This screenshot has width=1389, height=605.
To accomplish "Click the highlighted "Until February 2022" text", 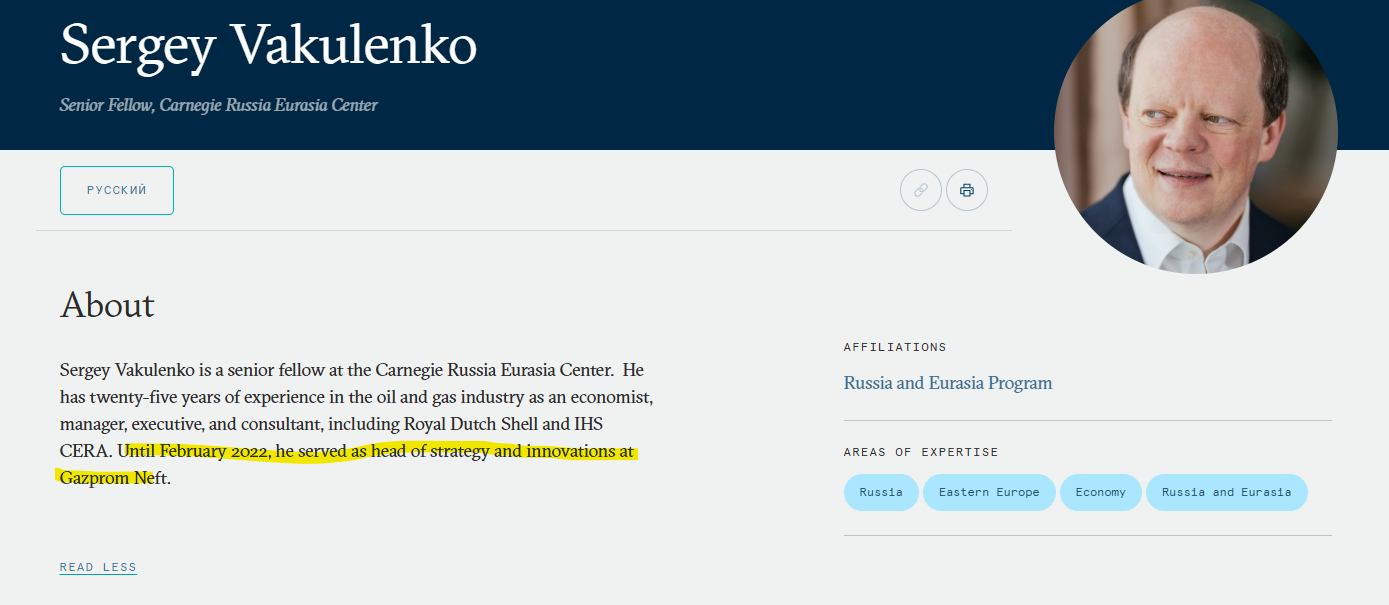I will (x=195, y=451).
